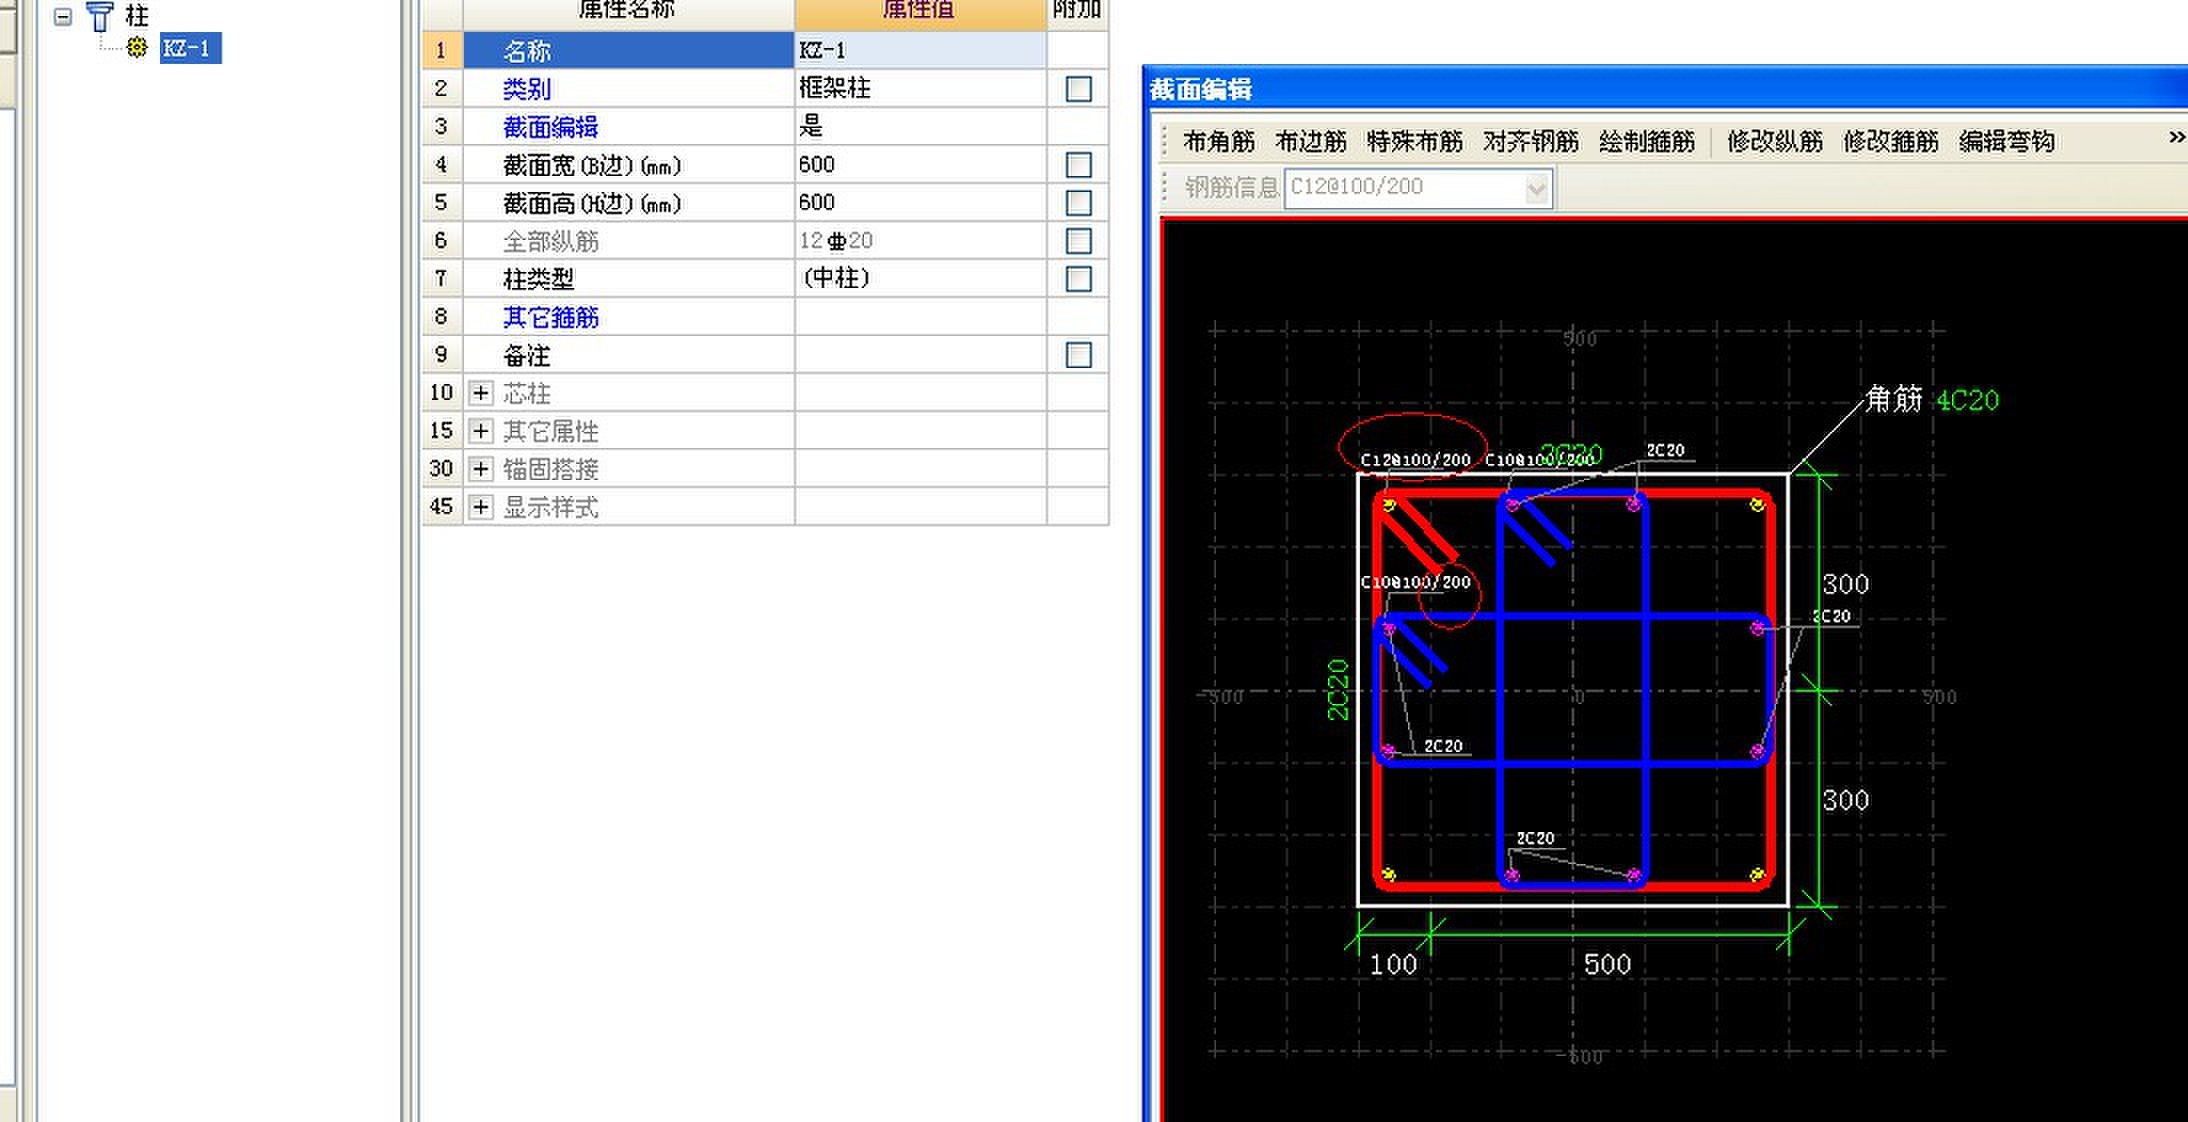Click the upper 300 height dimension
This screenshot has width=2188, height=1122.
click(x=1845, y=584)
